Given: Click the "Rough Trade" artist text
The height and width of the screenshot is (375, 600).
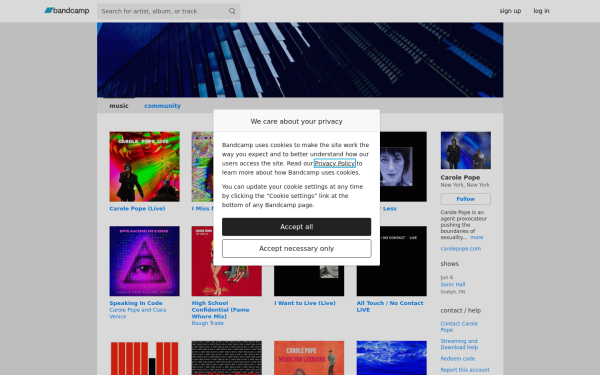Looking at the screenshot, I should pos(207,323).
